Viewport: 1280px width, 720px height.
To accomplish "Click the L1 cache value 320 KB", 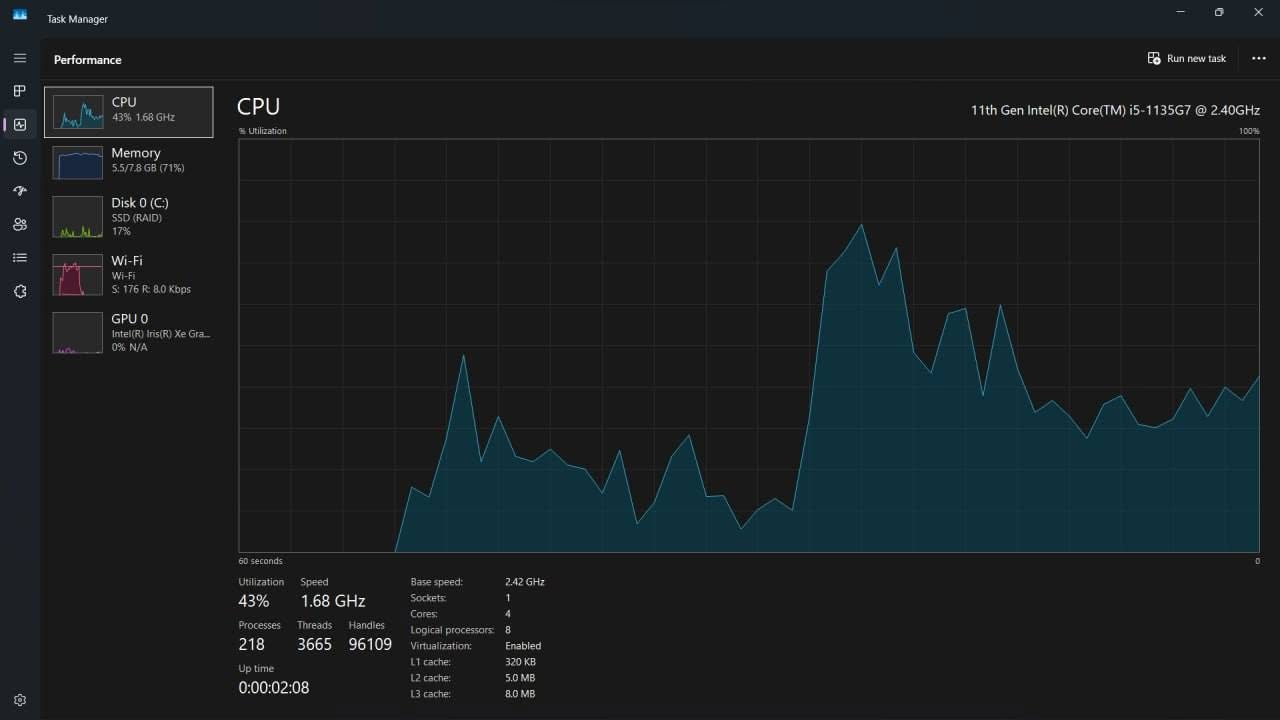I will tap(521, 662).
